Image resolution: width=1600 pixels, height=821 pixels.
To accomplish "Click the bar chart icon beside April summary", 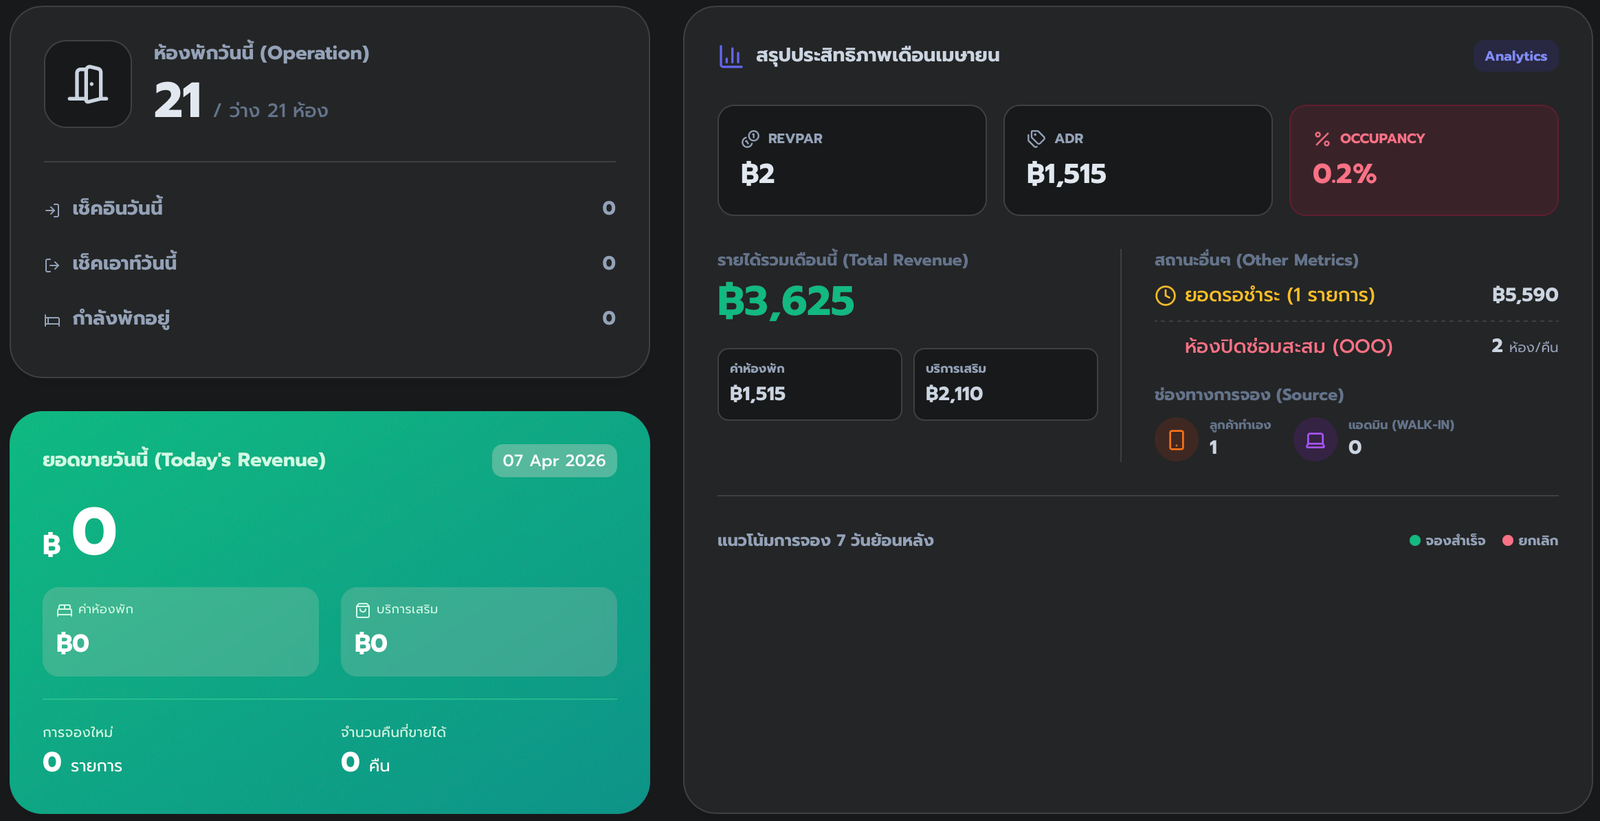I will click(x=731, y=56).
